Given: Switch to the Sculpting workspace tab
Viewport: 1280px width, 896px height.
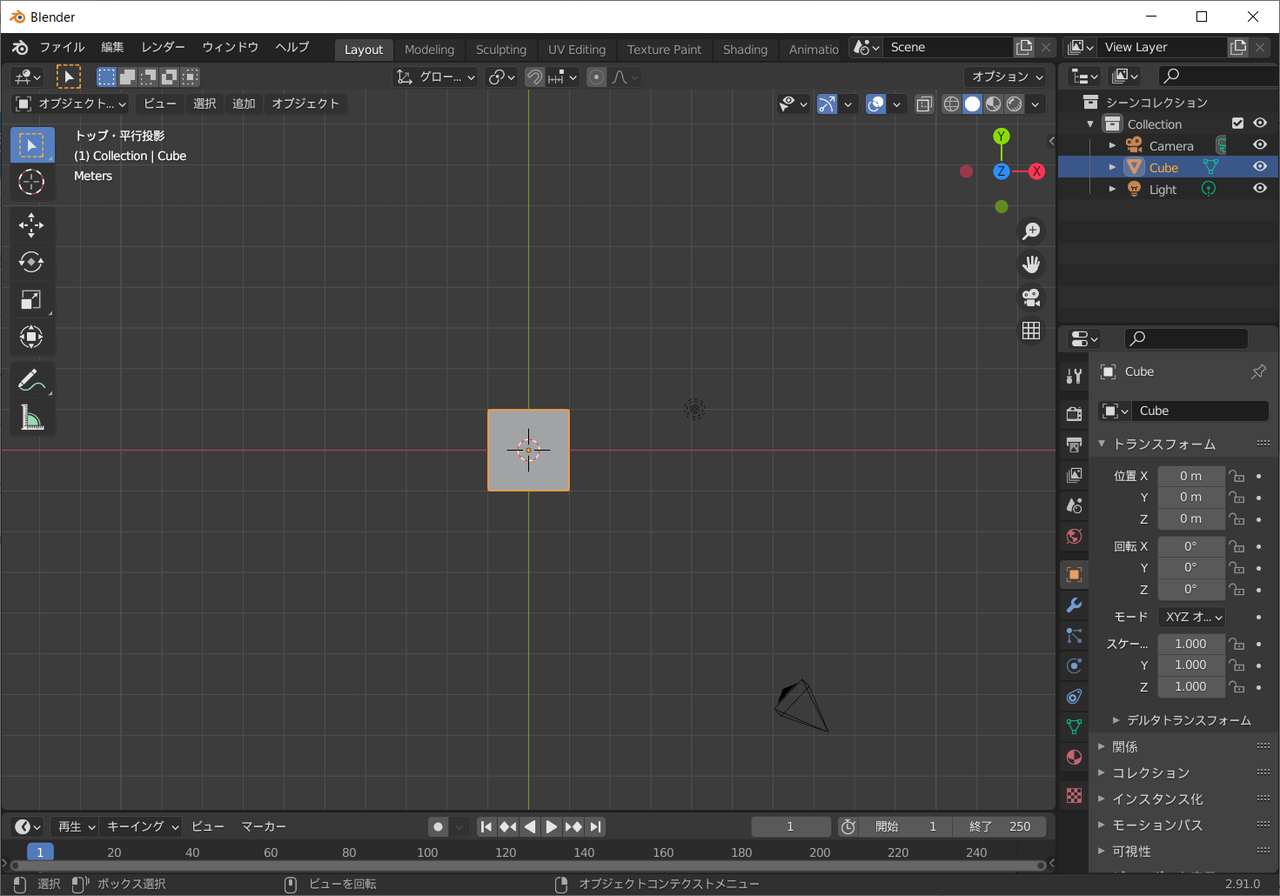Looking at the screenshot, I should click(501, 49).
